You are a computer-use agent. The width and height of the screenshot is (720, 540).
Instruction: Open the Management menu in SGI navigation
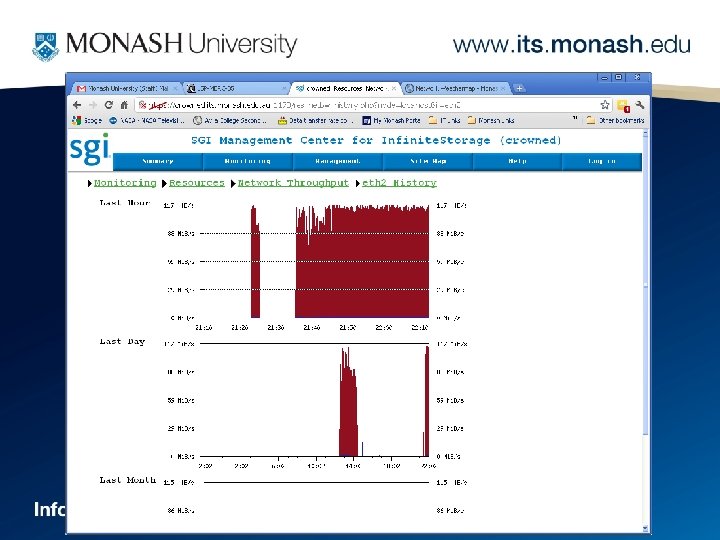pos(338,162)
